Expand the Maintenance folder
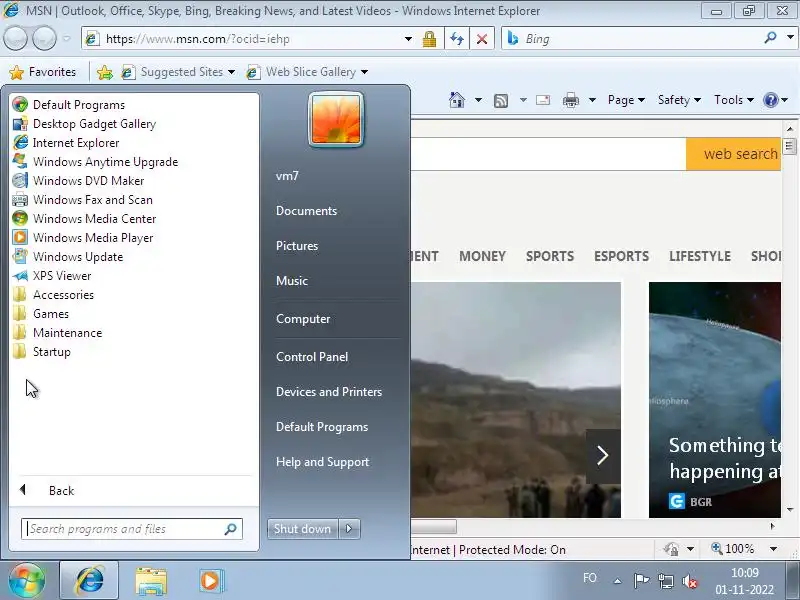Image resolution: width=800 pixels, height=600 pixels. [57, 333]
